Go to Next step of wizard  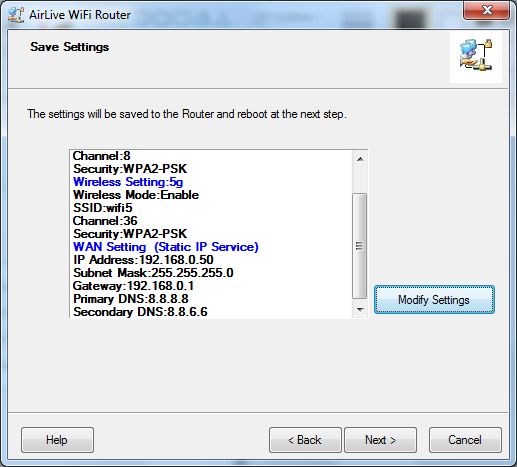coord(380,440)
